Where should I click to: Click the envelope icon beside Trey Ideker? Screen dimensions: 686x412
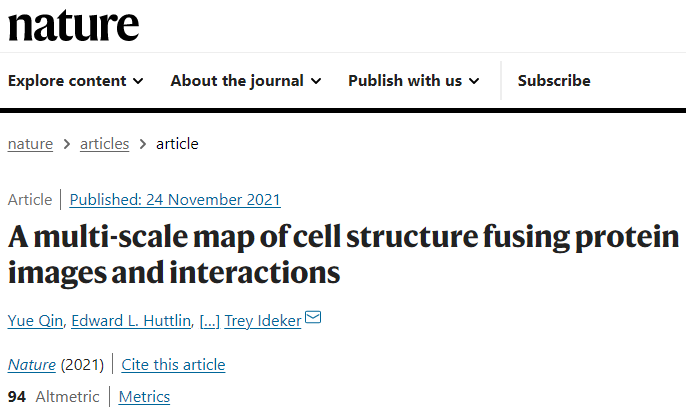pos(313,319)
